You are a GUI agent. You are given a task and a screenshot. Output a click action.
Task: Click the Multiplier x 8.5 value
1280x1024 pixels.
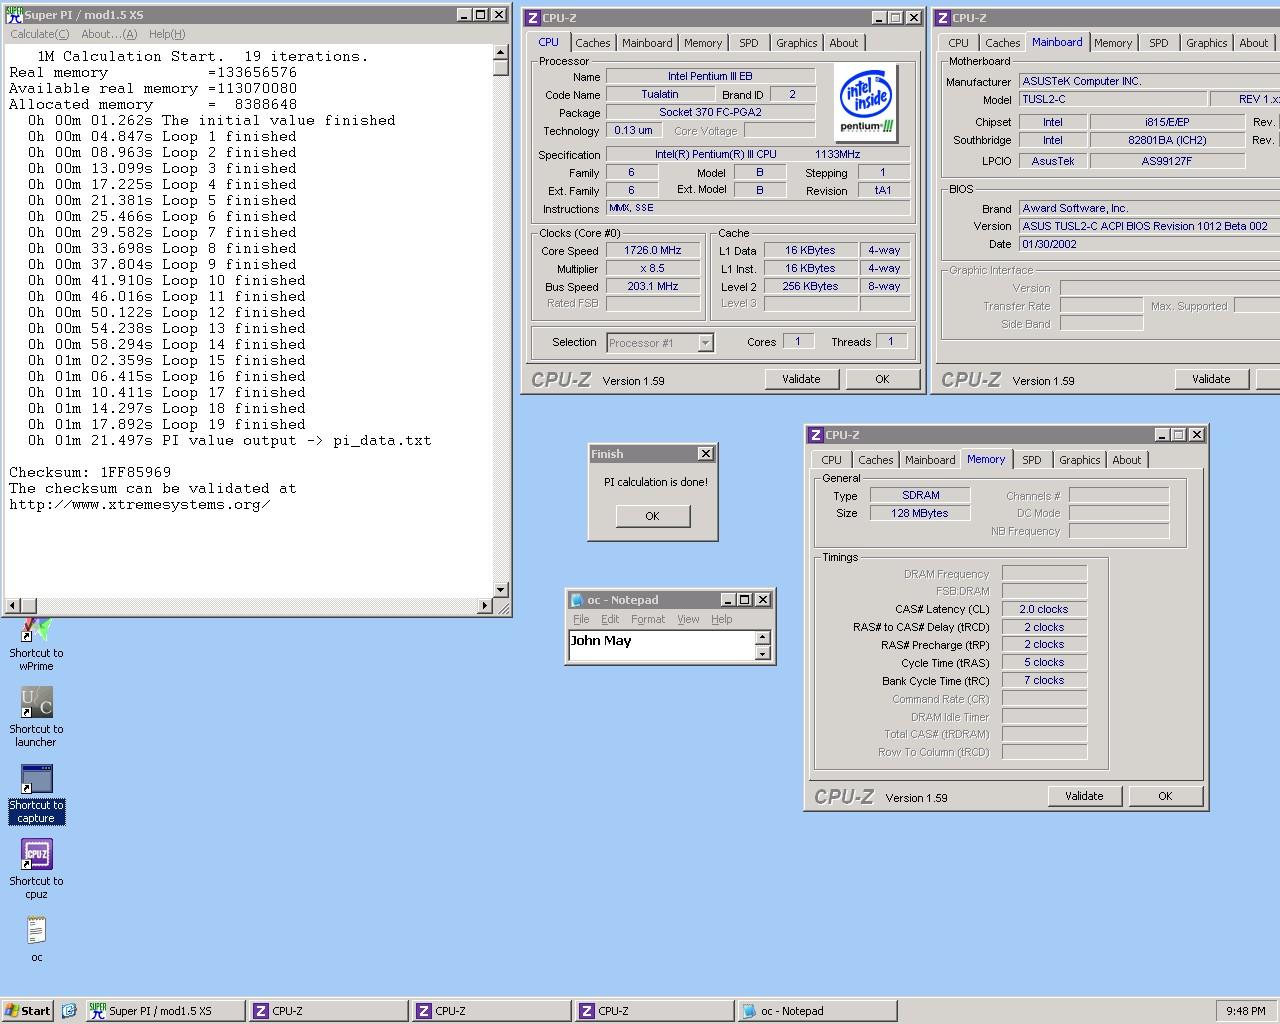click(653, 268)
